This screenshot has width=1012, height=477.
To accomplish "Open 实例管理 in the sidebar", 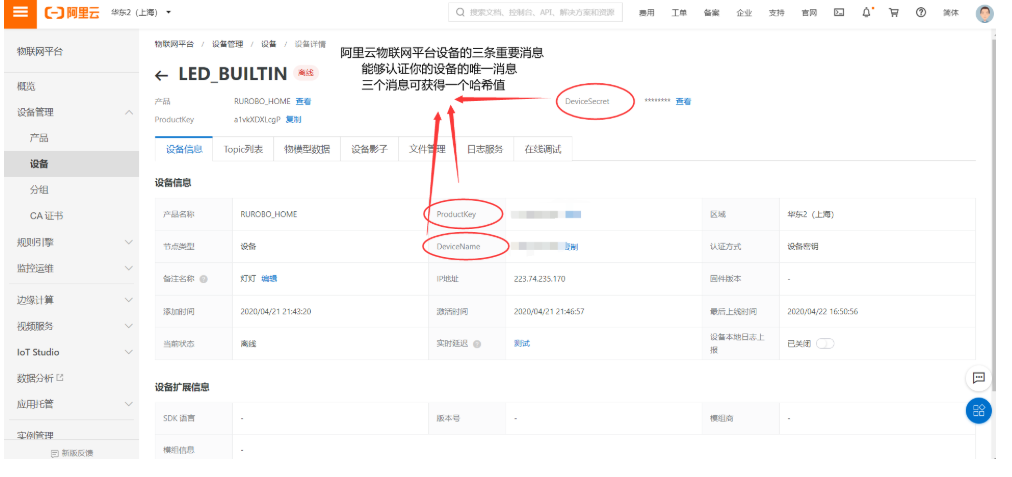I will (x=35, y=435).
